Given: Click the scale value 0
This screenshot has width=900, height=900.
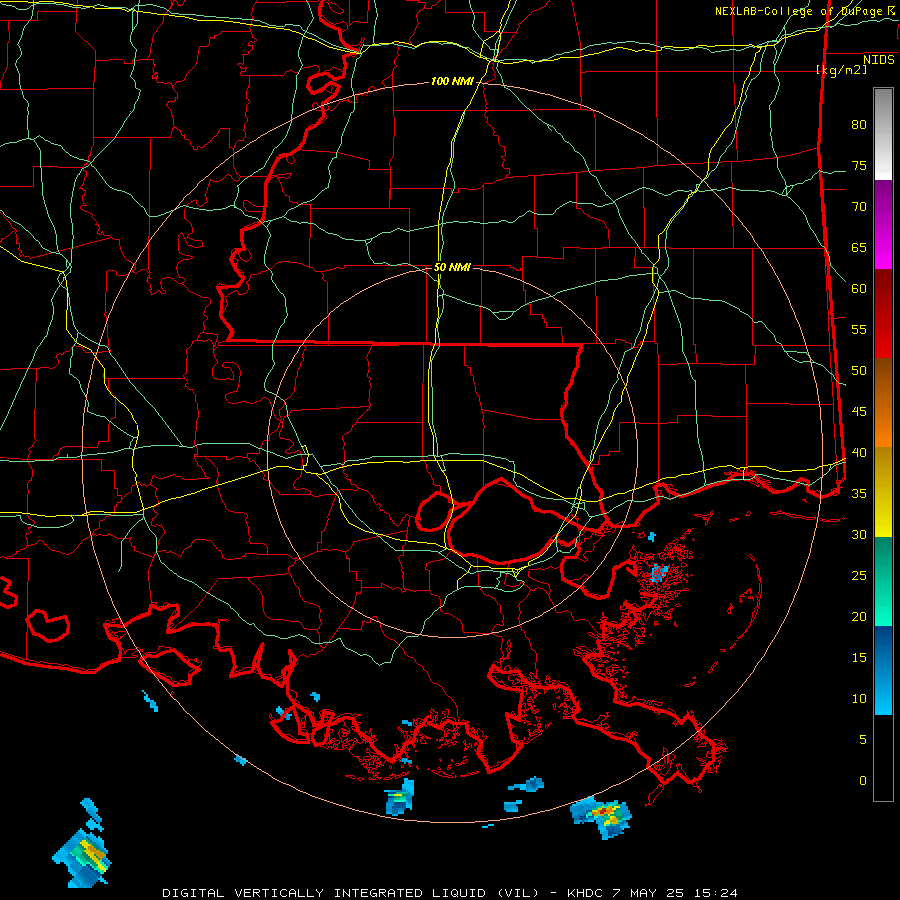Looking at the screenshot, I should coord(863,781).
